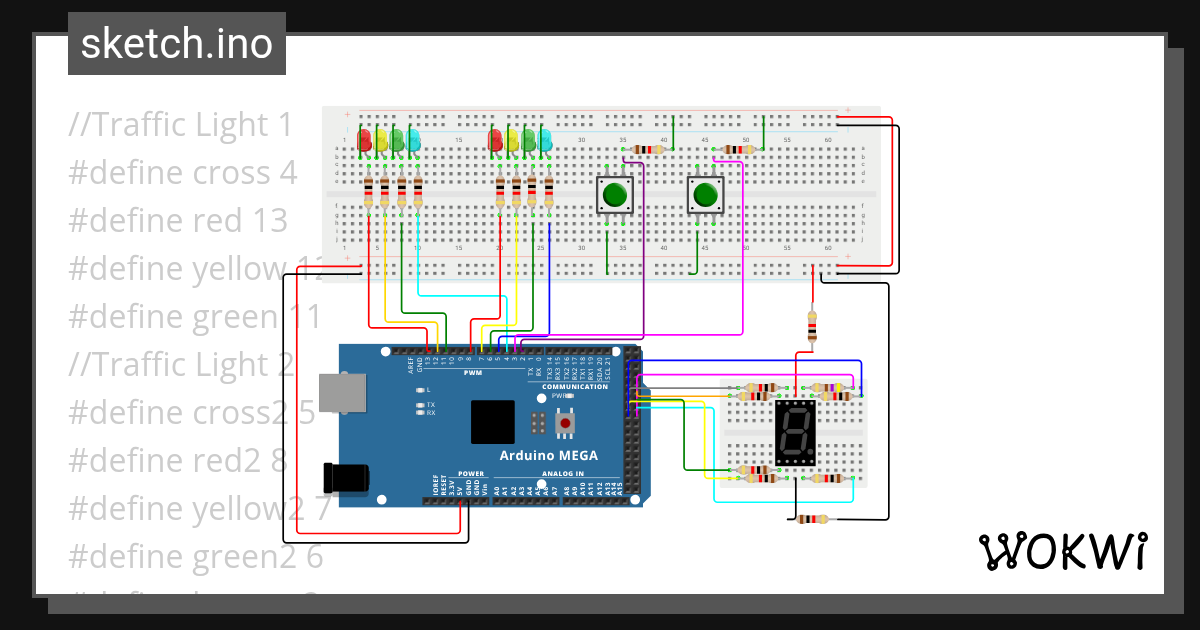Switch to the sketch.ino tab

click(176, 43)
